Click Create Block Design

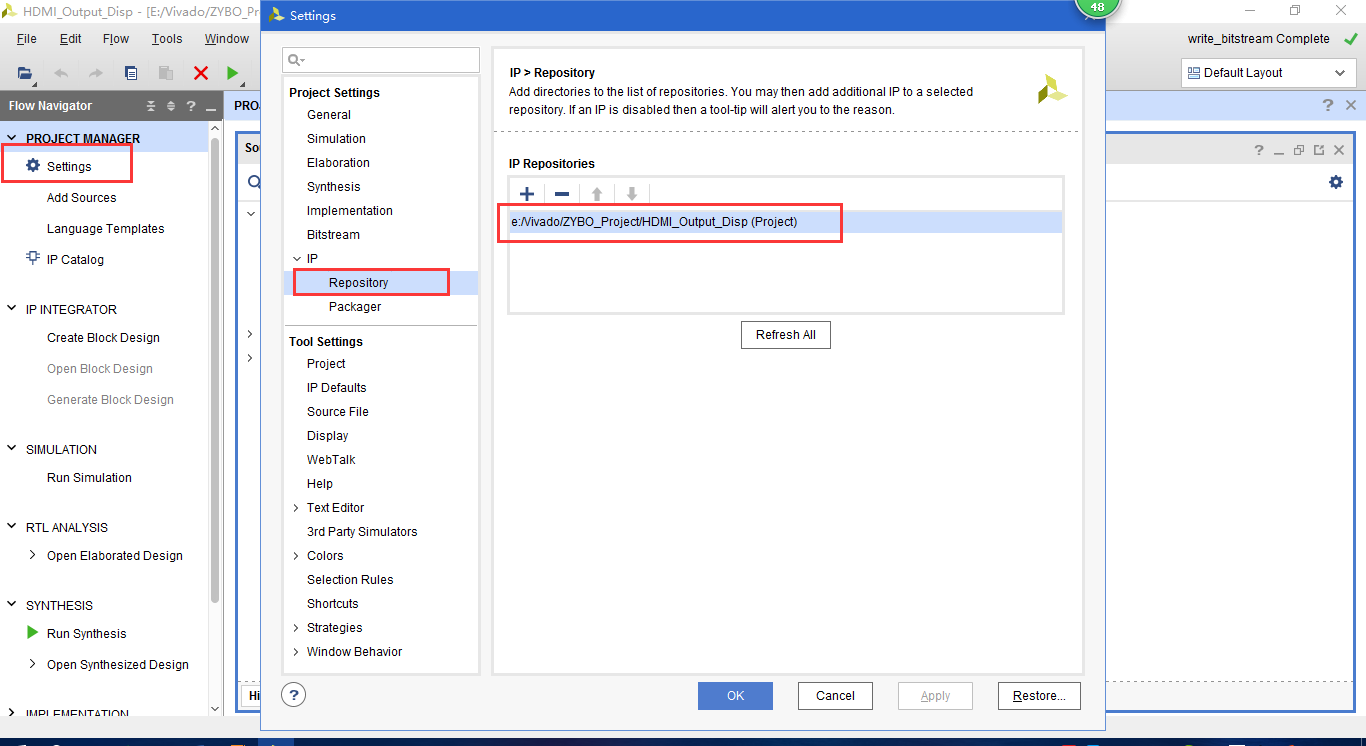(x=104, y=338)
